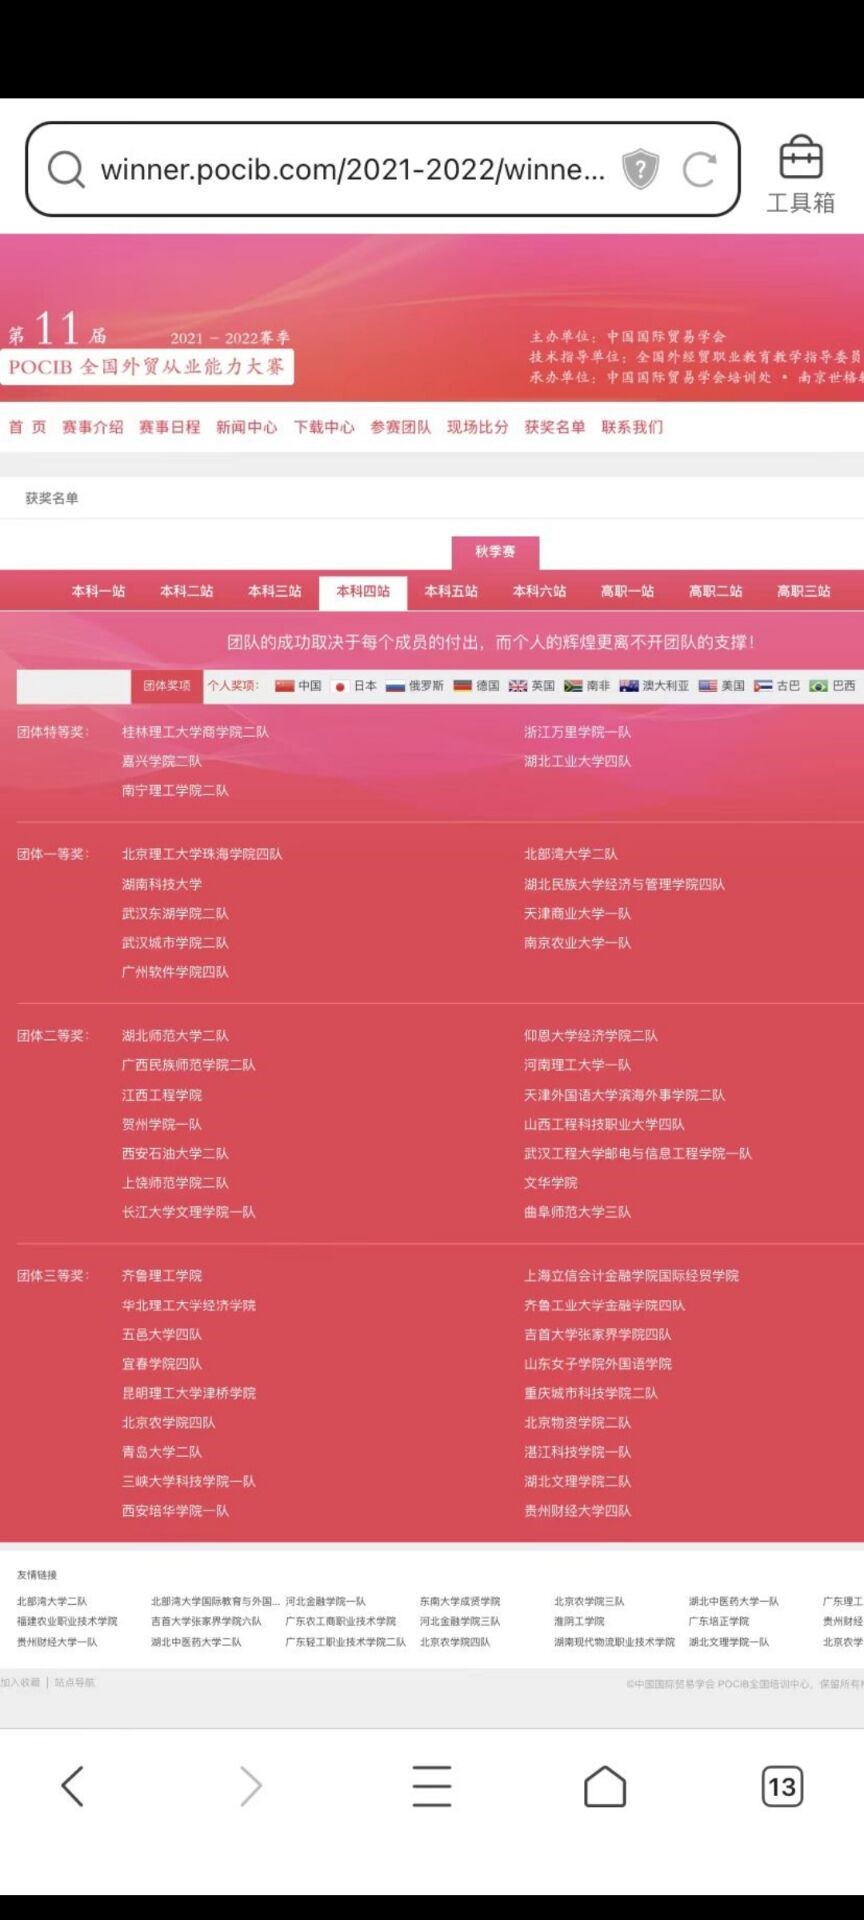Select the 日本 flag individual award
The image size is (864, 1920).
(x=354, y=686)
